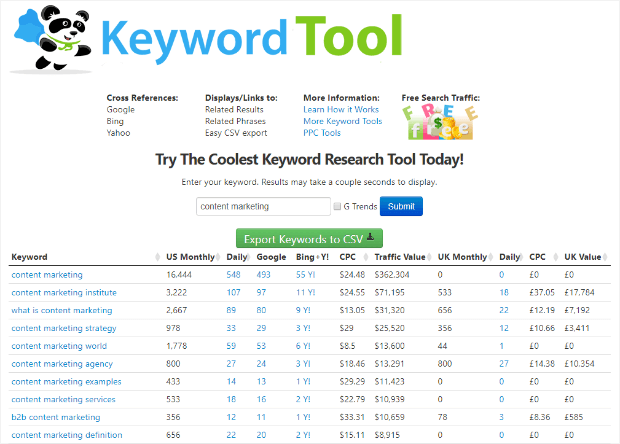Click the Submit button

click(x=401, y=206)
